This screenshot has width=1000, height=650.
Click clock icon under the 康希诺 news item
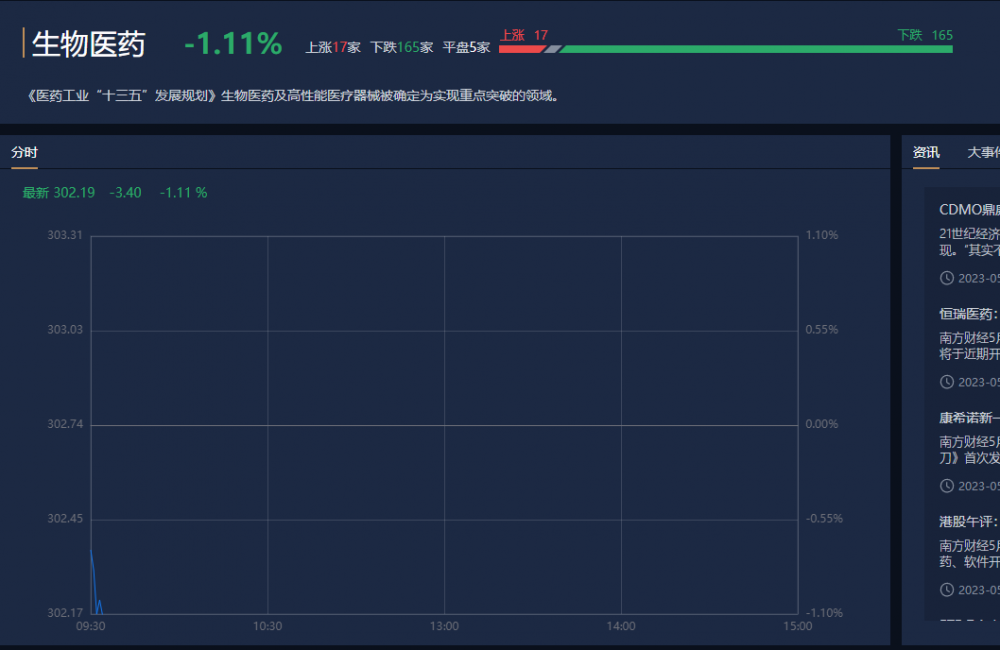(x=947, y=486)
